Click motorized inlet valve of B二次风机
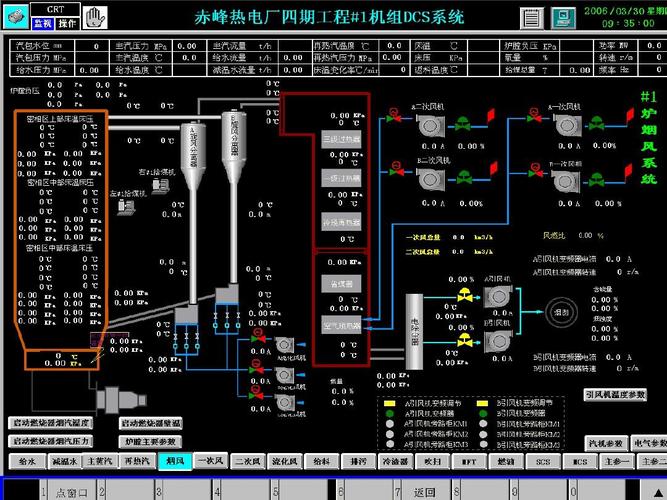Screen dimensions: 667x500 [396, 169]
